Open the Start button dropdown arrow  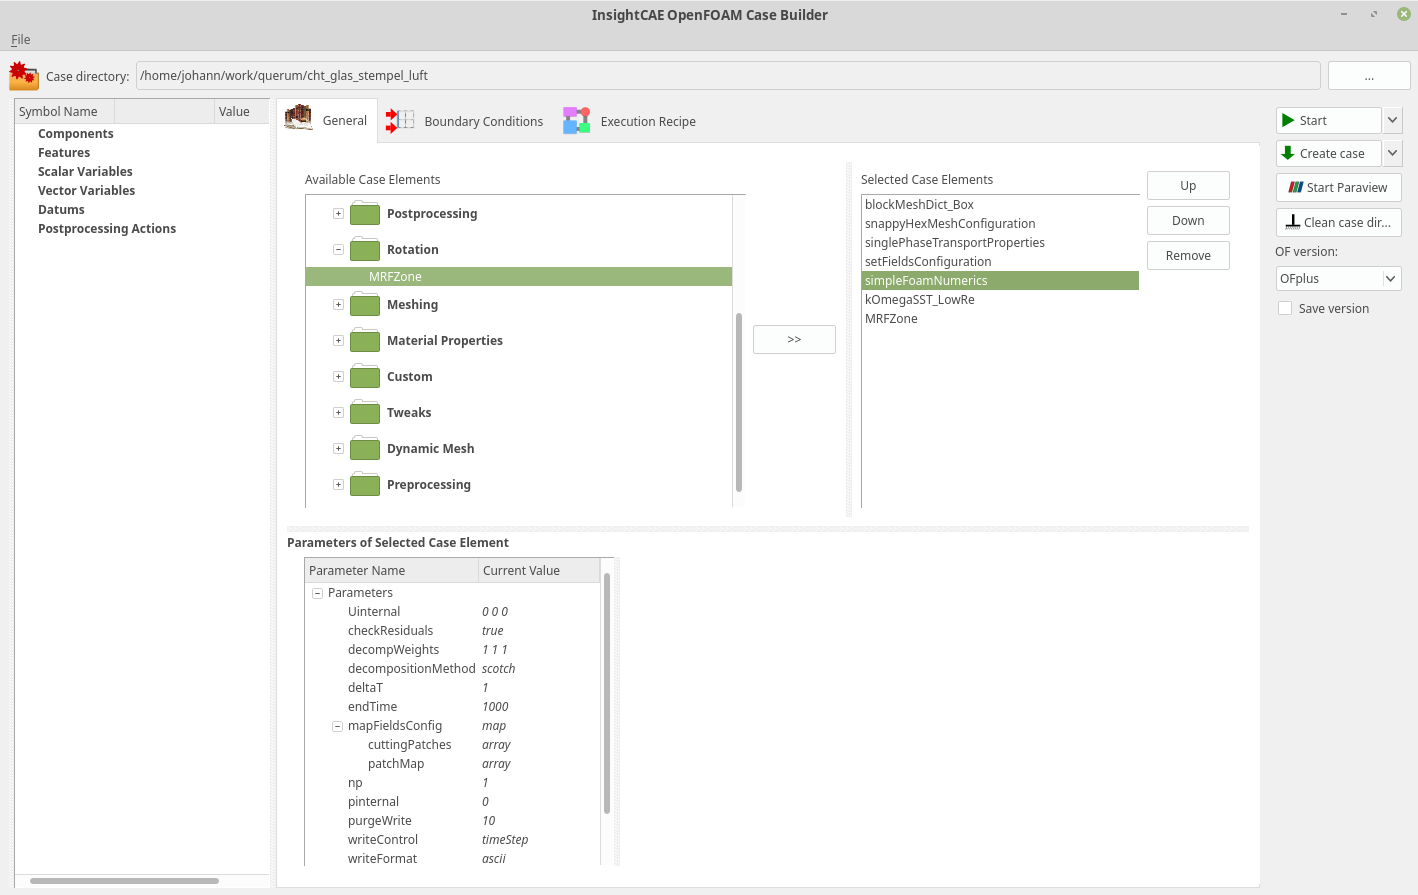pos(1392,120)
